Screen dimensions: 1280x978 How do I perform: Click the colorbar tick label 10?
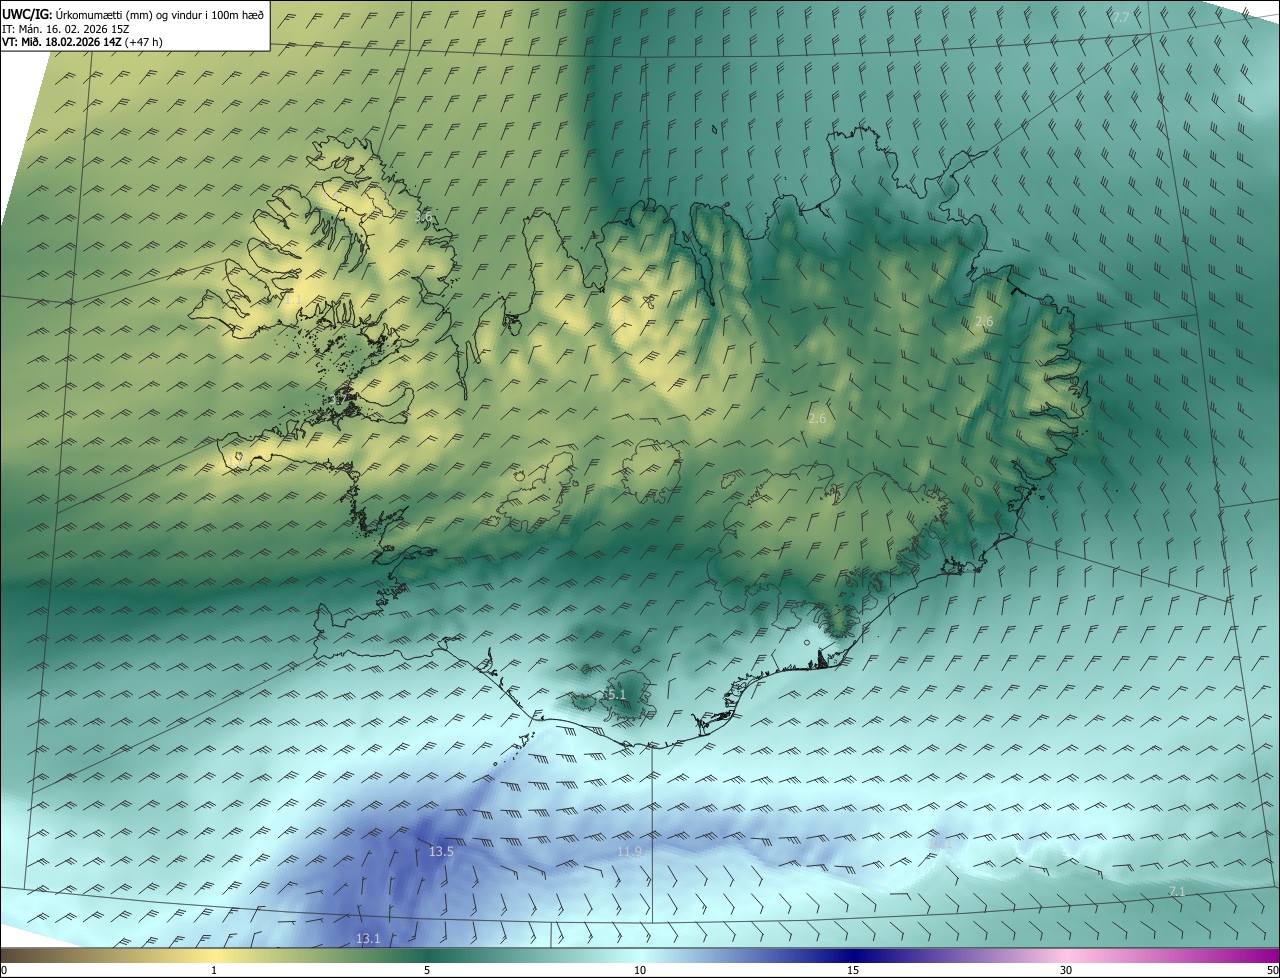(x=640, y=971)
